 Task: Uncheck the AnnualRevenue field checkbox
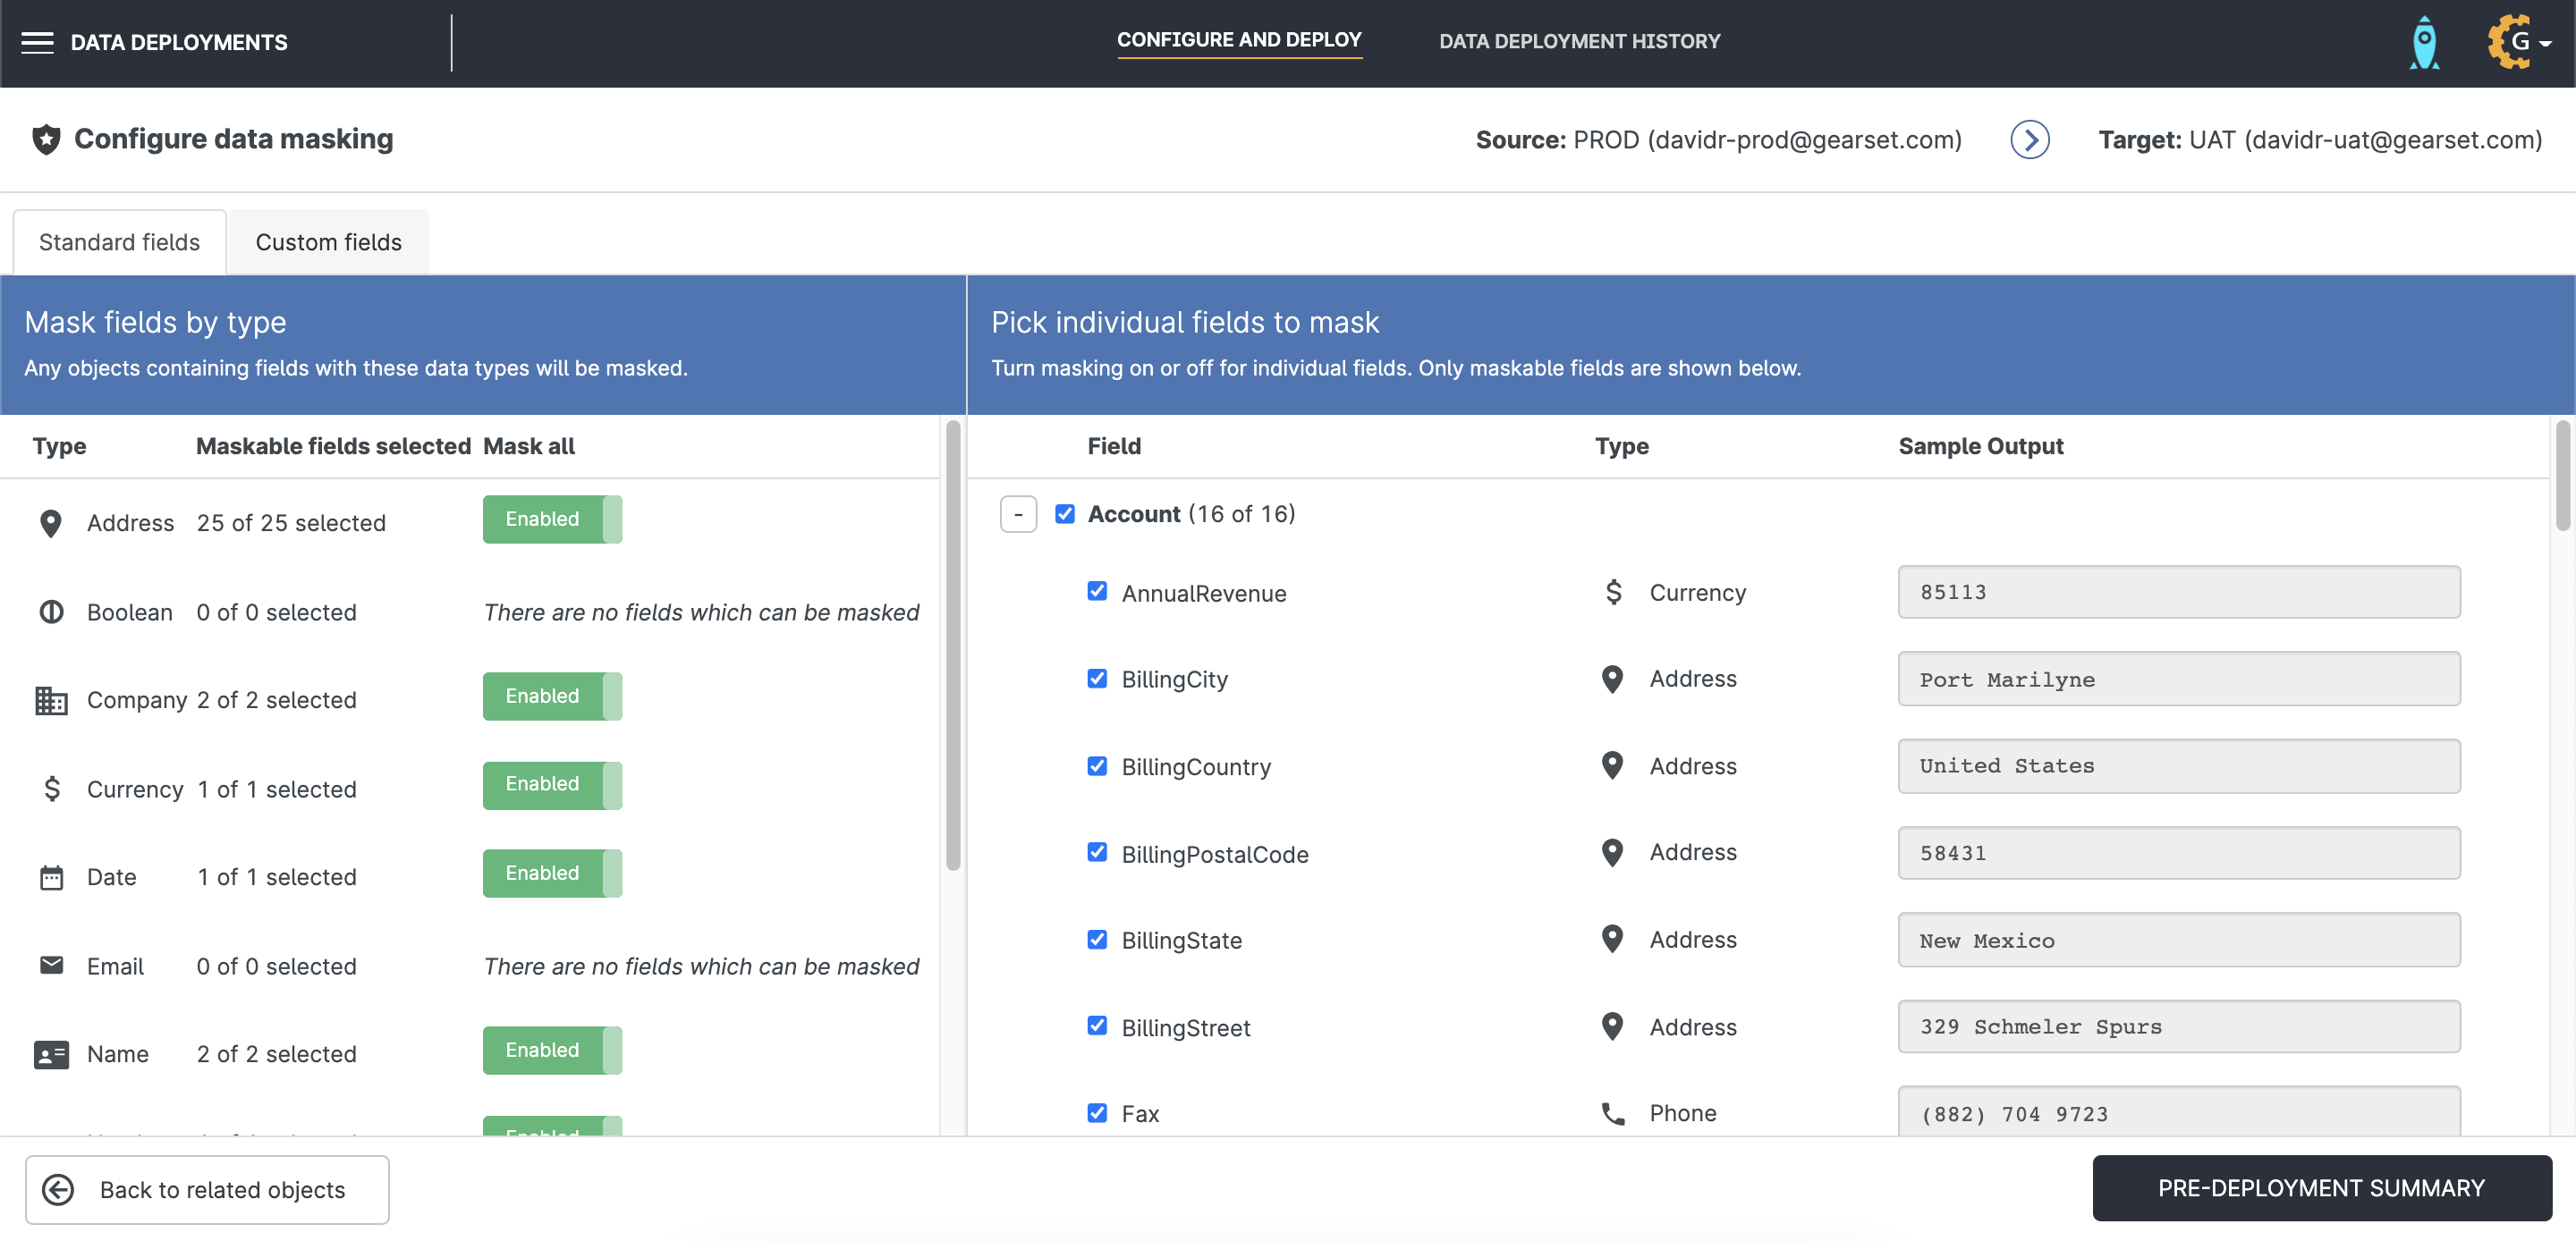coord(1097,591)
